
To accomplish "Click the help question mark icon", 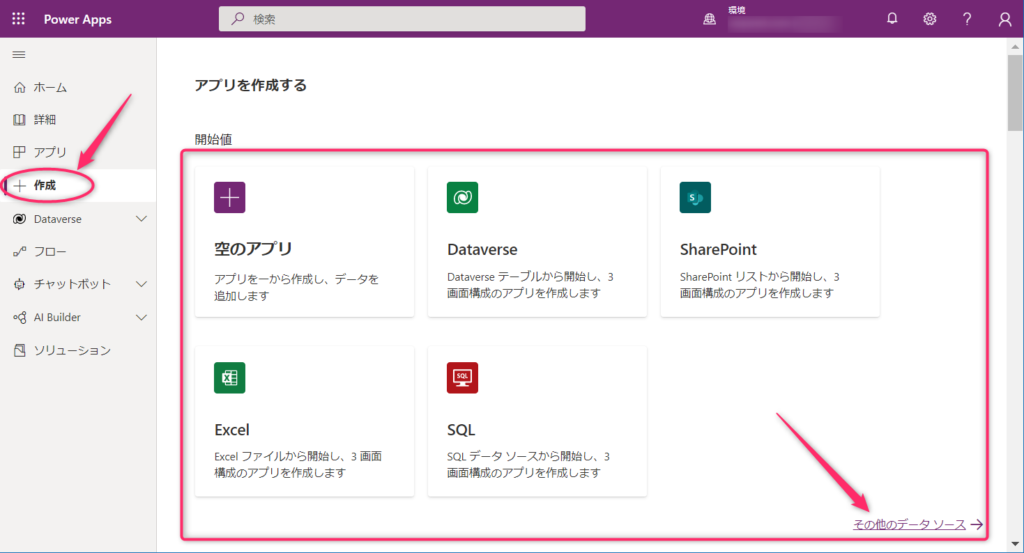I will (x=967, y=19).
